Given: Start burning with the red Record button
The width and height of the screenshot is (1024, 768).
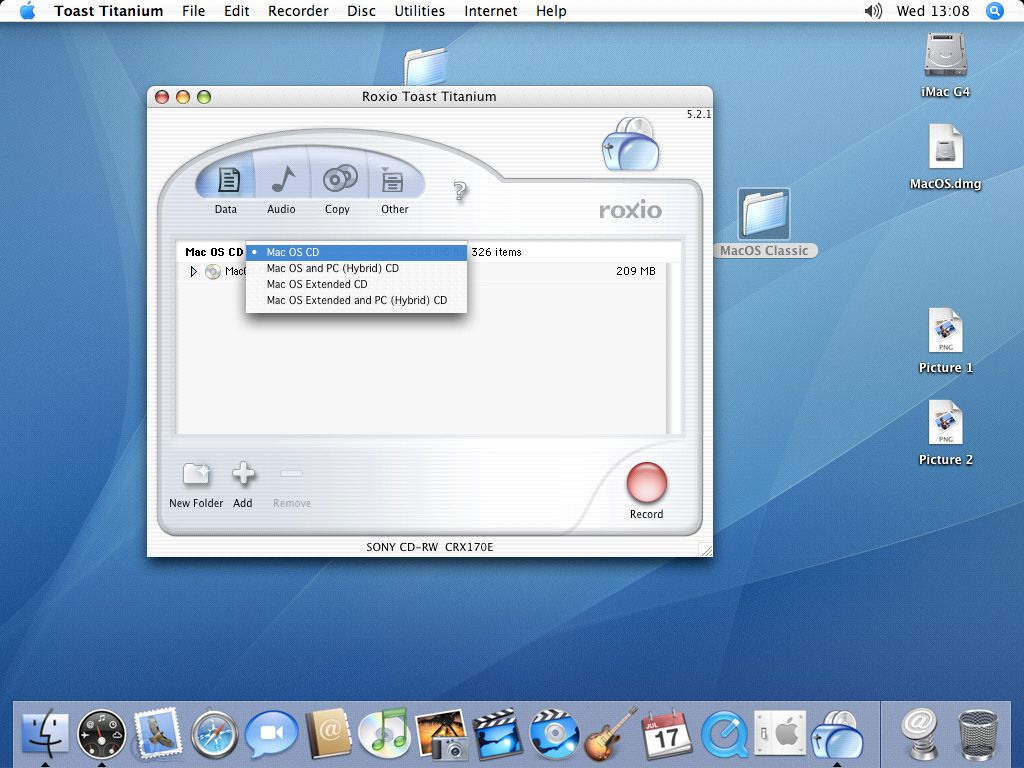Looking at the screenshot, I should tap(647, 483).
